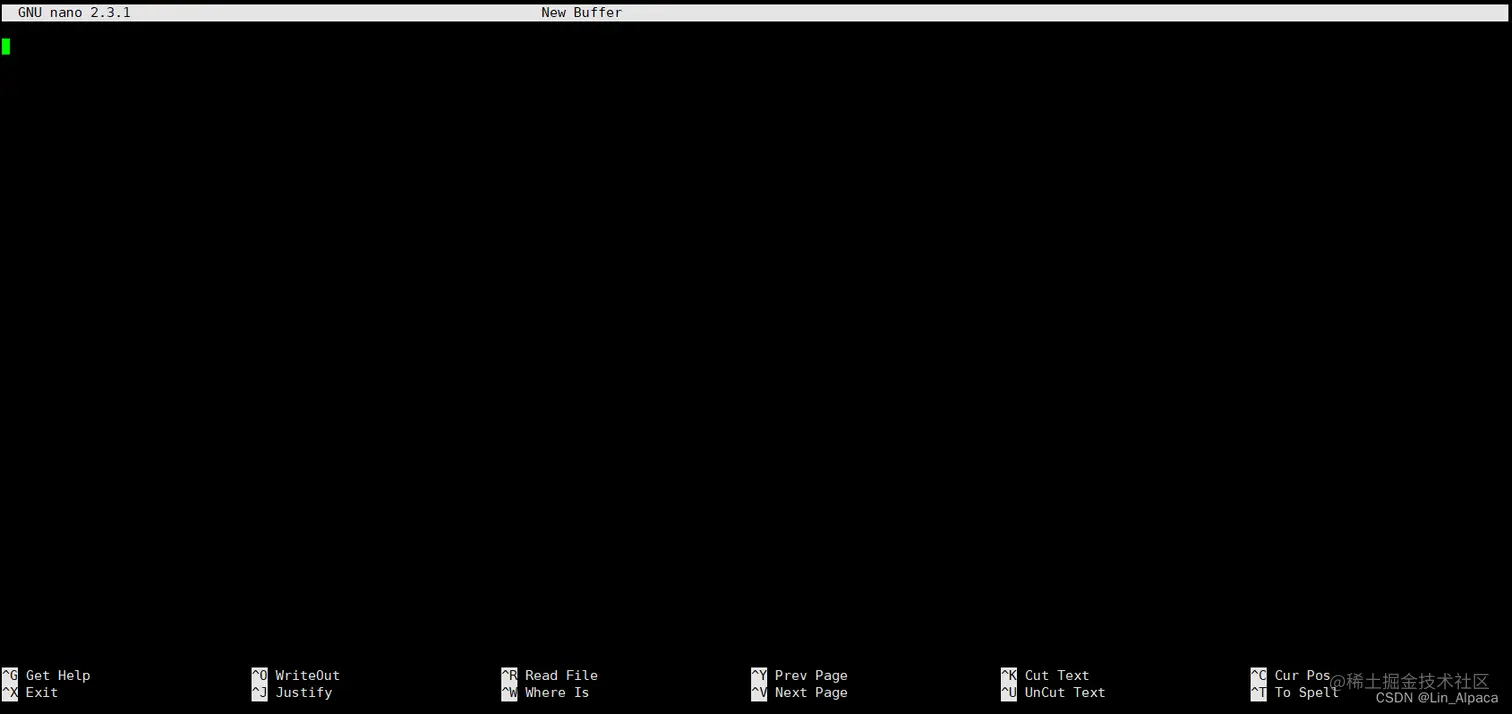Viewport: 1512px width, 714px height.
Task: Click the ^J Justify shortcut
Action: click(292, 692)
